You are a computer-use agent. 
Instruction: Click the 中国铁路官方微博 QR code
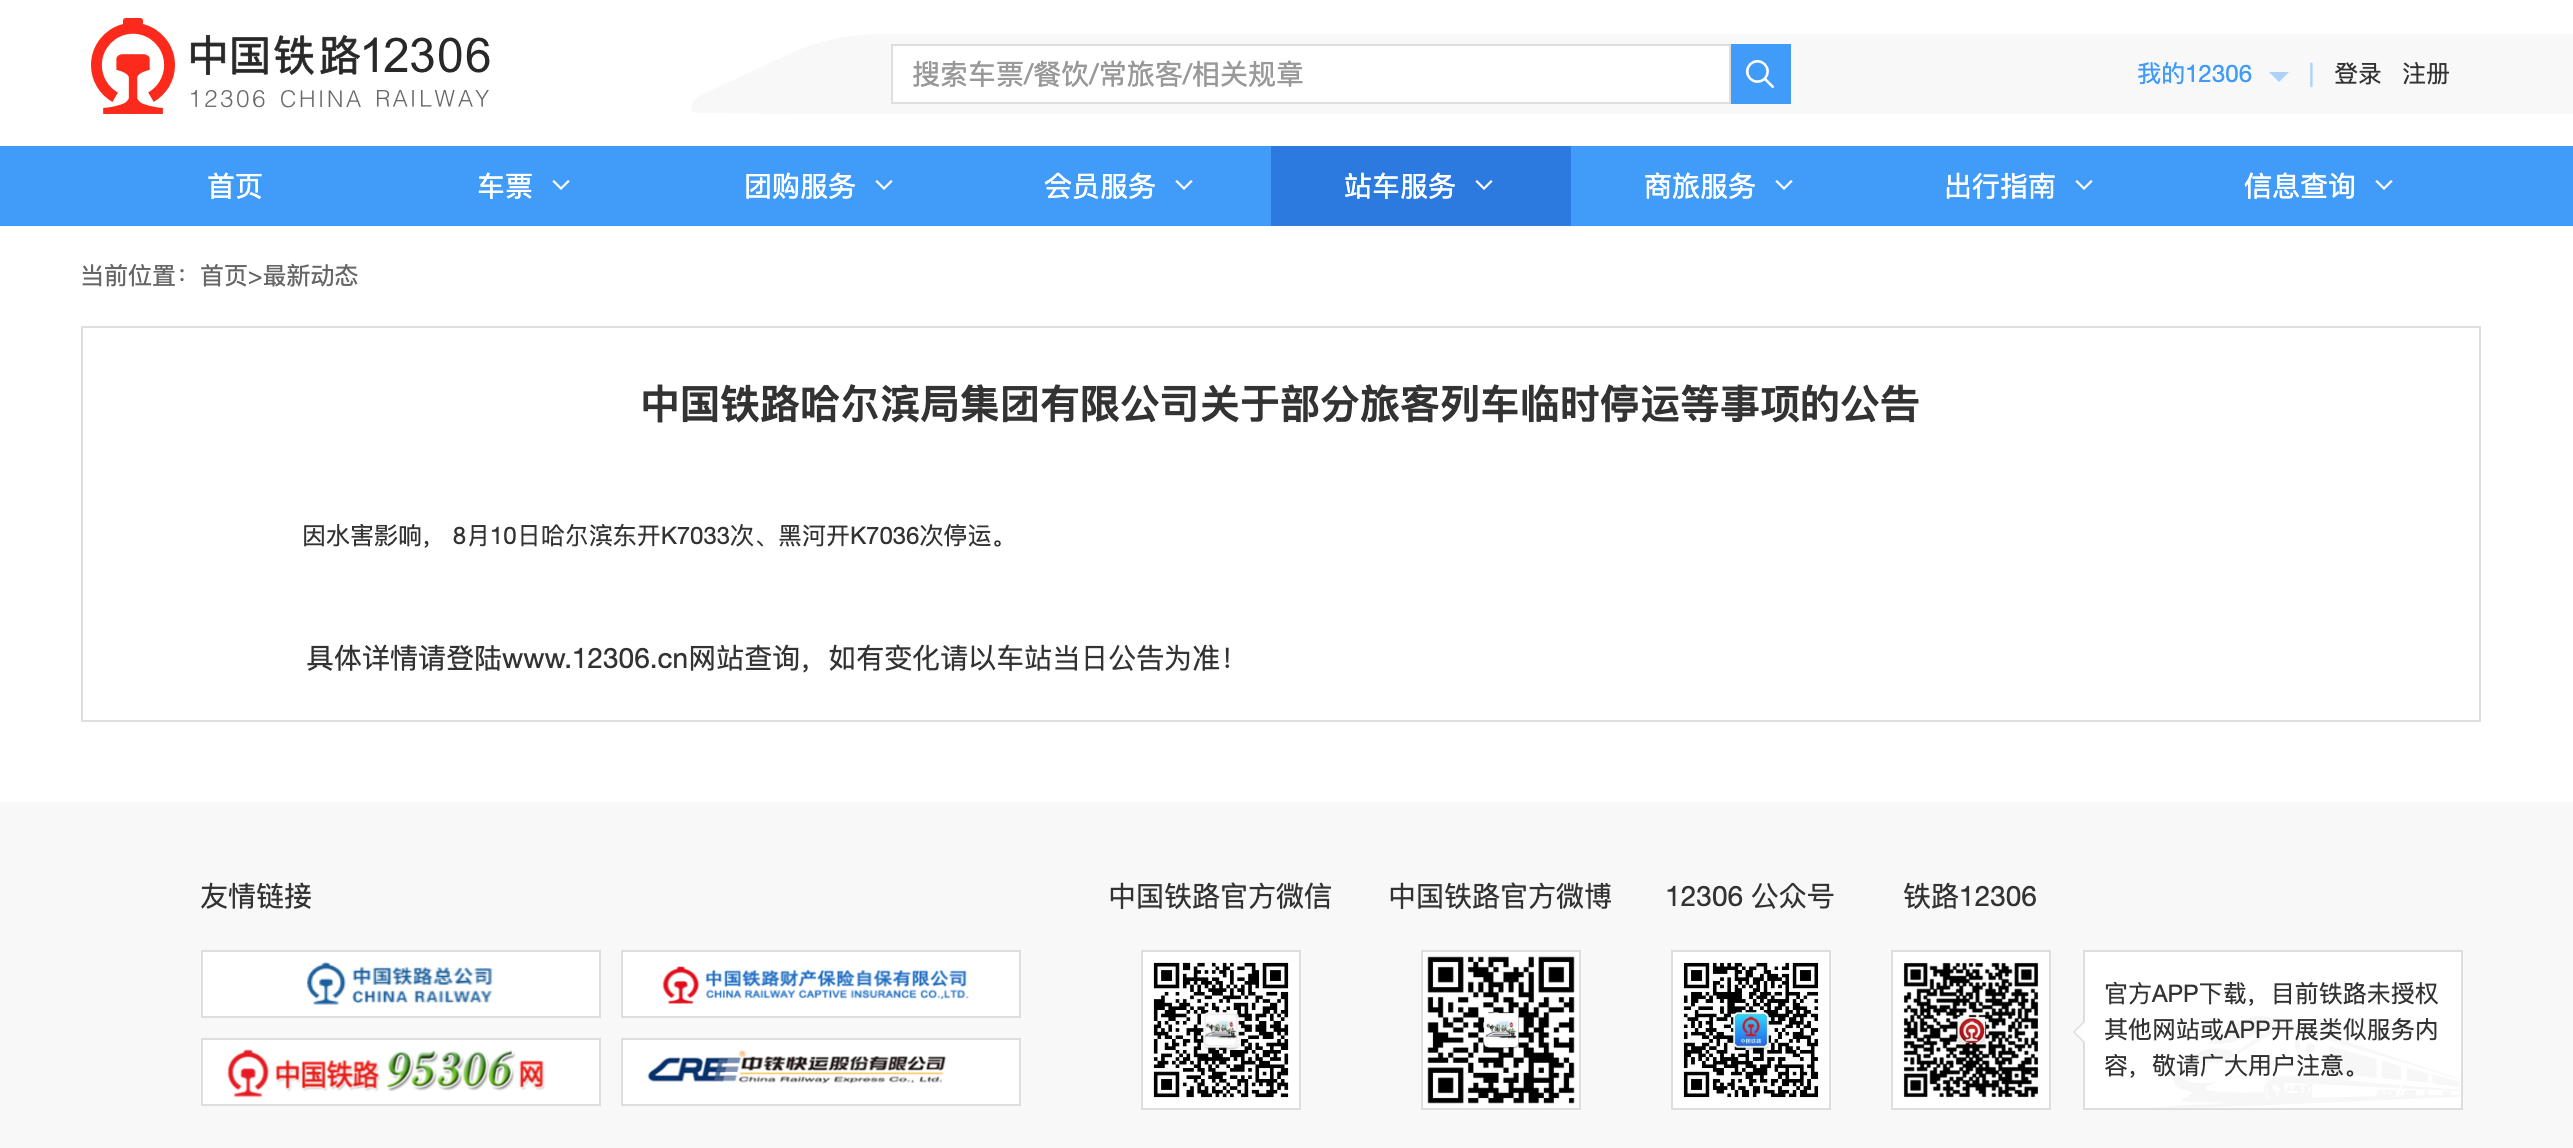pos(1501,1030)
